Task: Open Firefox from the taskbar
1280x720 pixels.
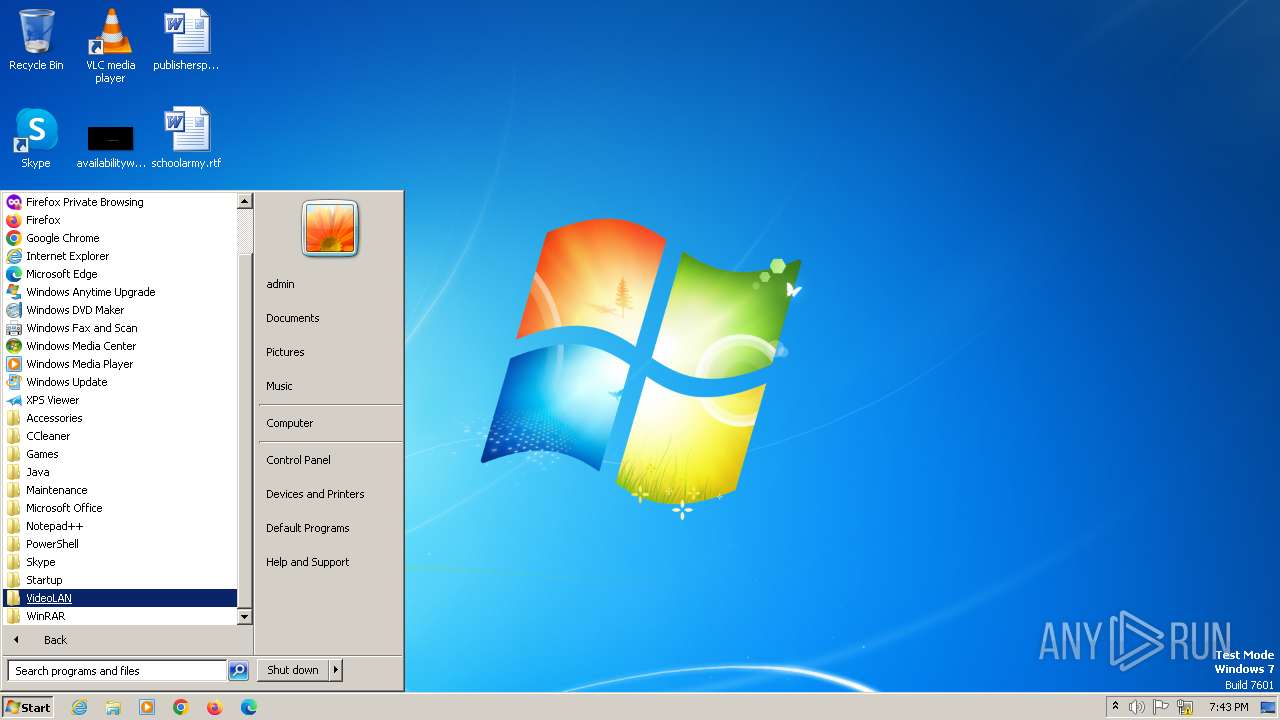Action: click(x=215, y=707)
